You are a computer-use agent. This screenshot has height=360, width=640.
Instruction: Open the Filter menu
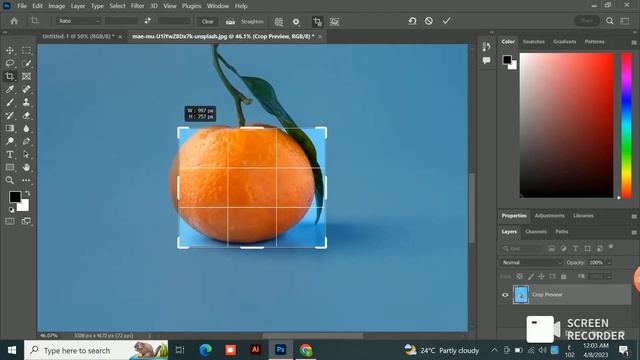point(137,6)
